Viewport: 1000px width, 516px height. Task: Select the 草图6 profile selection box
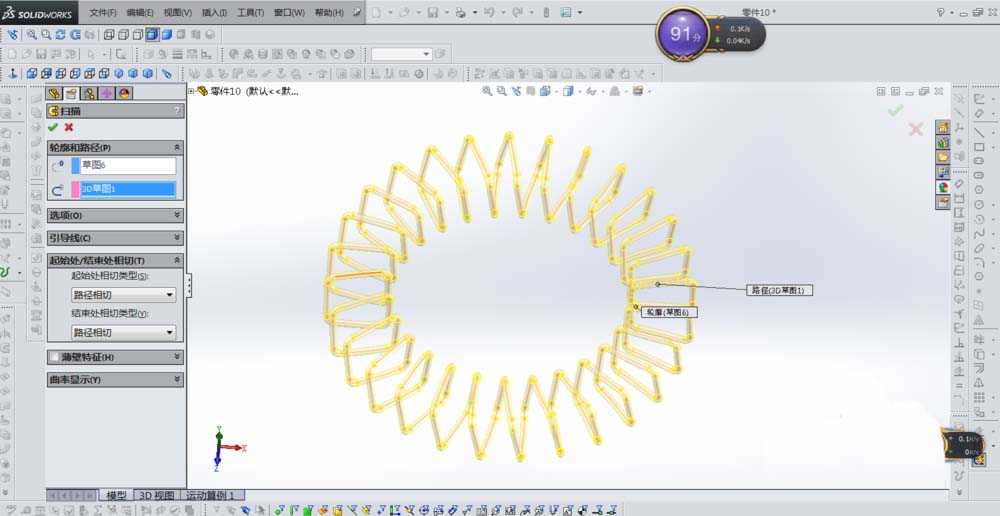click(128, 166)
